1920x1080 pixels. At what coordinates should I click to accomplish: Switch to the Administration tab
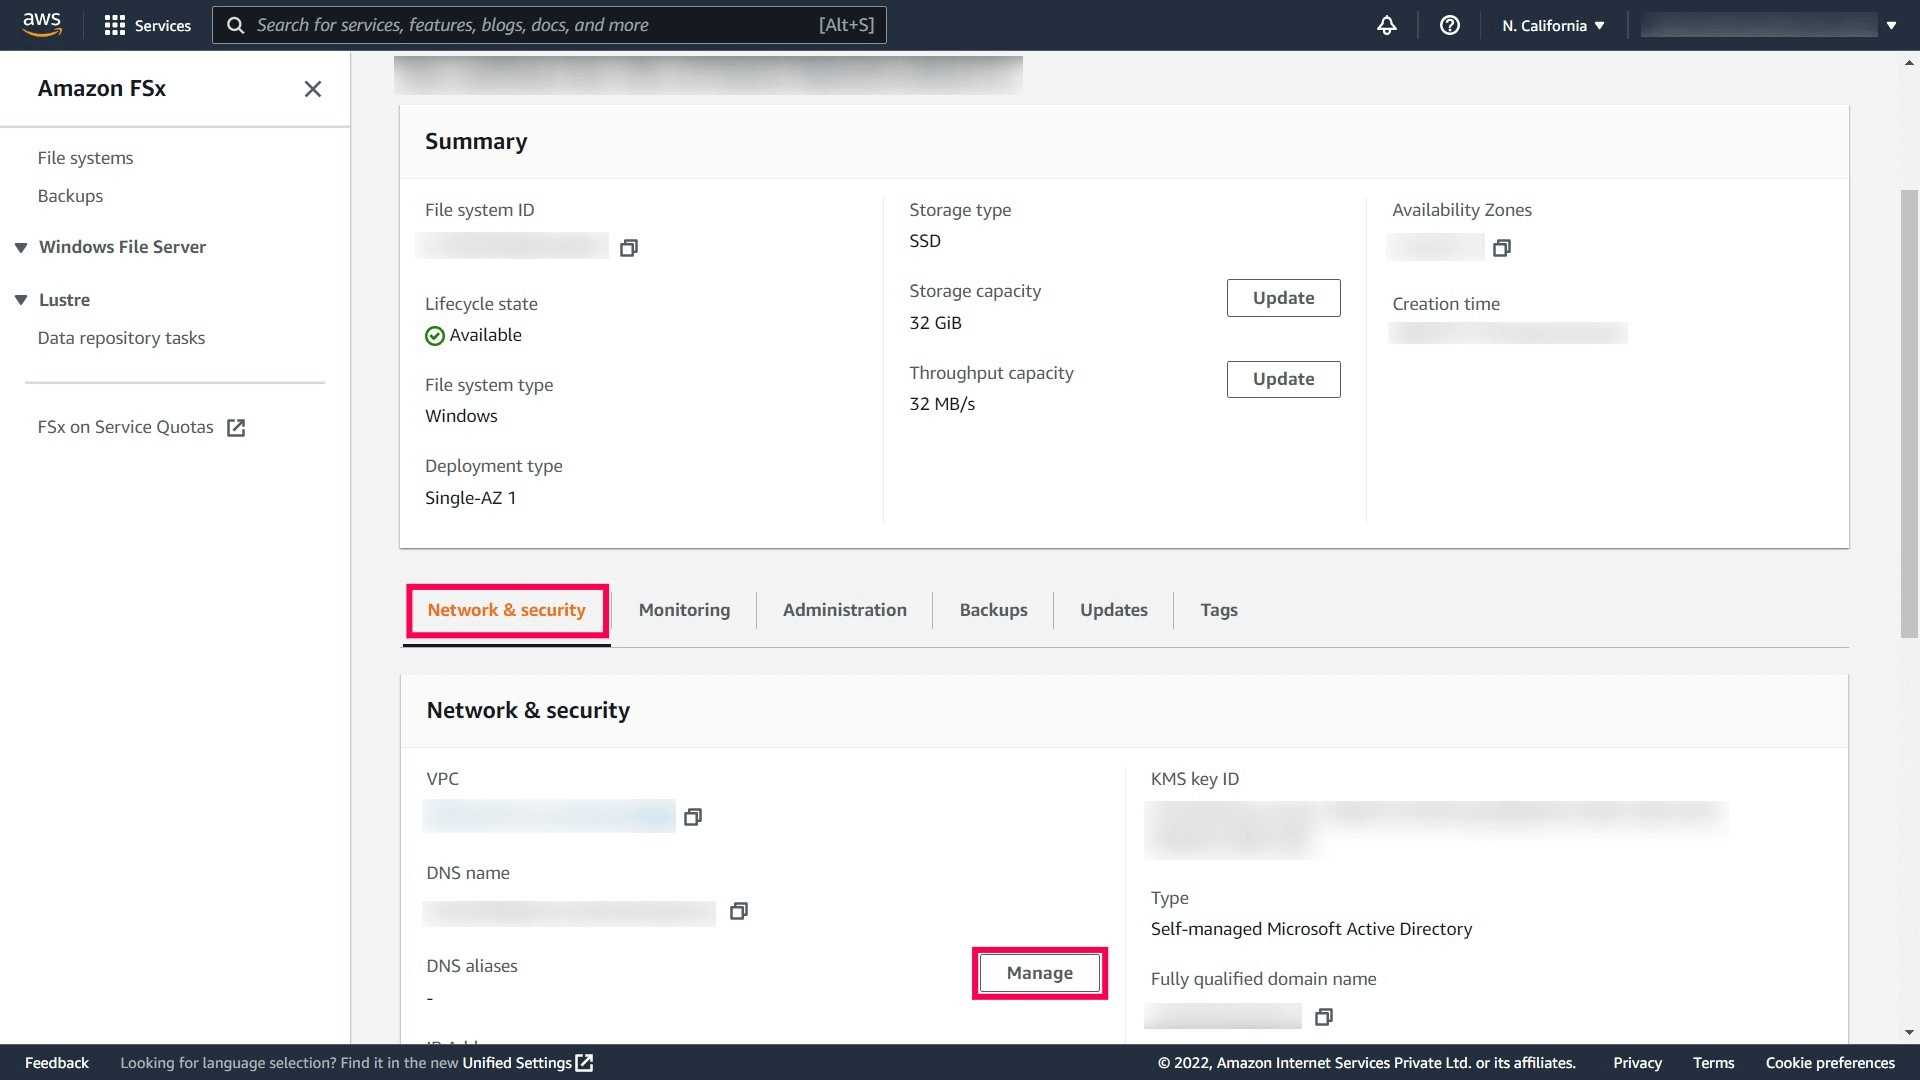[x=844, y=610]
